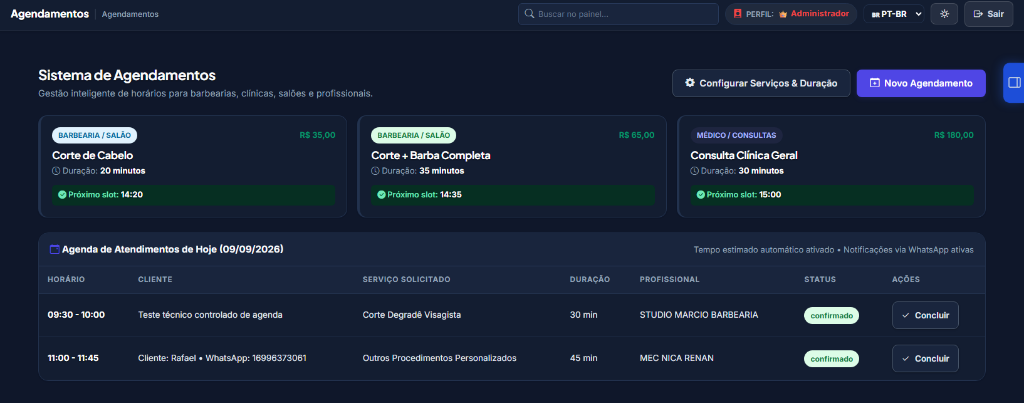Screen dimensions: 1024x403
Task: Click the Duração: 20 minutos text
Action: 104,171
